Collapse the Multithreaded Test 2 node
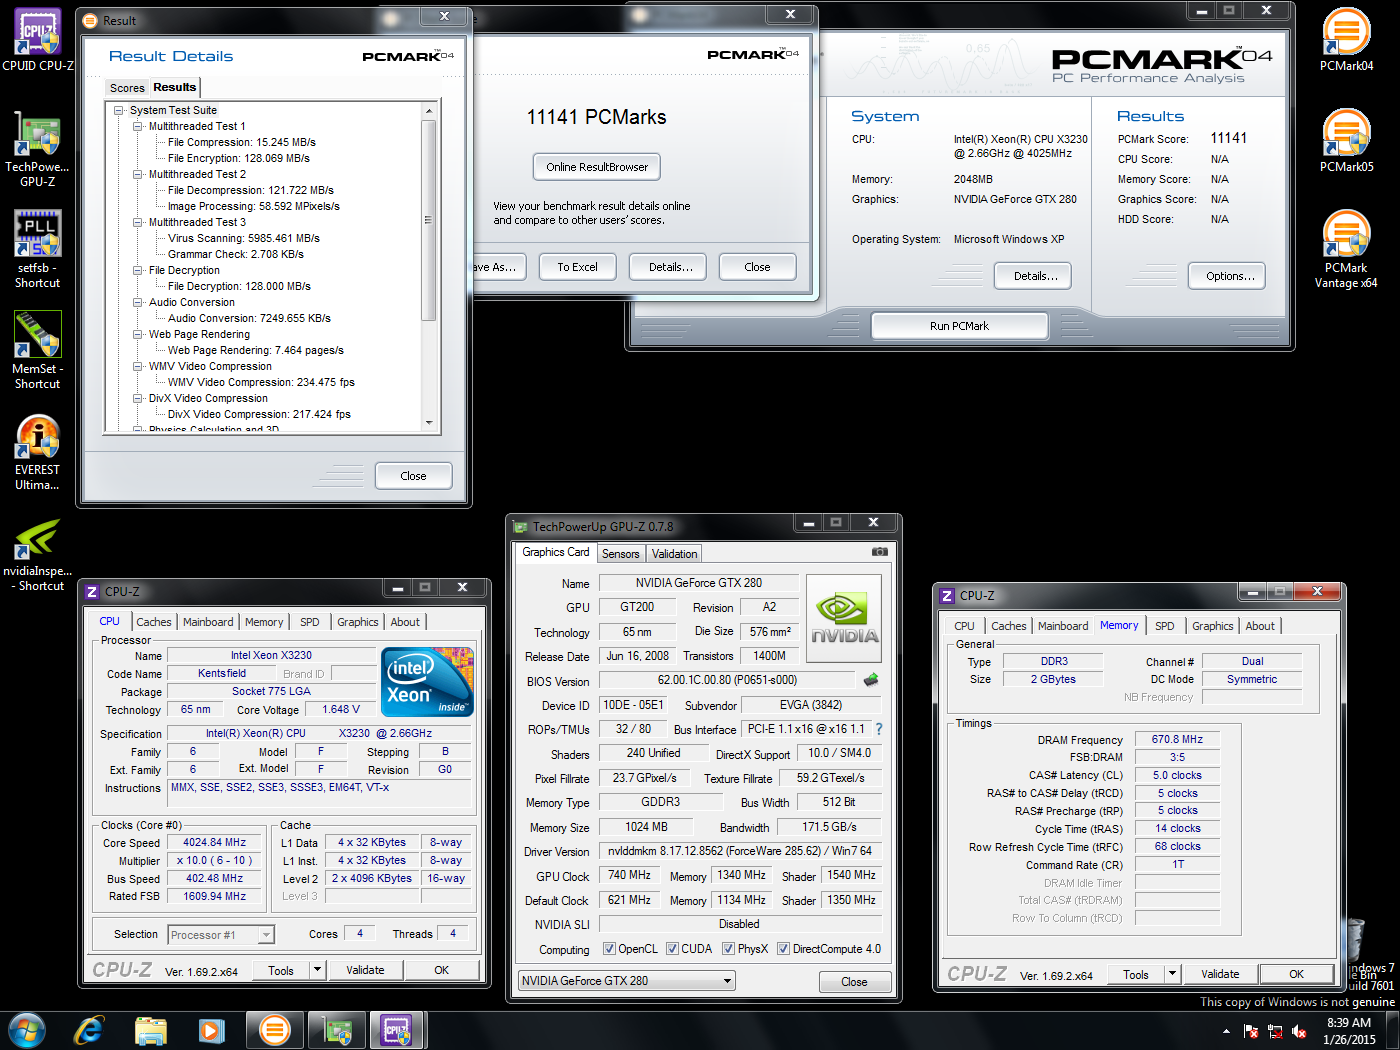This screenshot has width=1400, height=1050. tap(138, 174)
